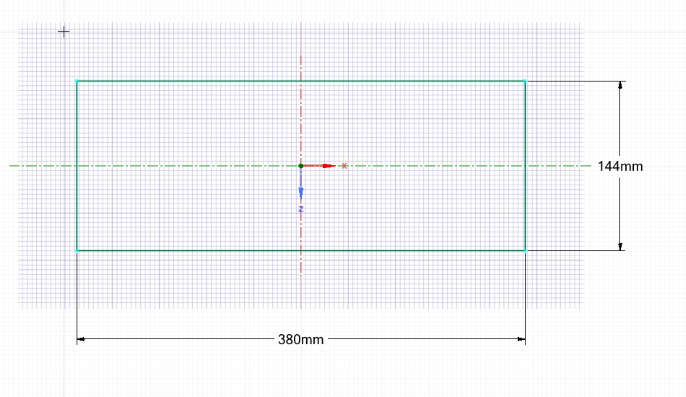The image size is (686, 397).
Task: Select the left edge of the rectangle
Action: 77,166
